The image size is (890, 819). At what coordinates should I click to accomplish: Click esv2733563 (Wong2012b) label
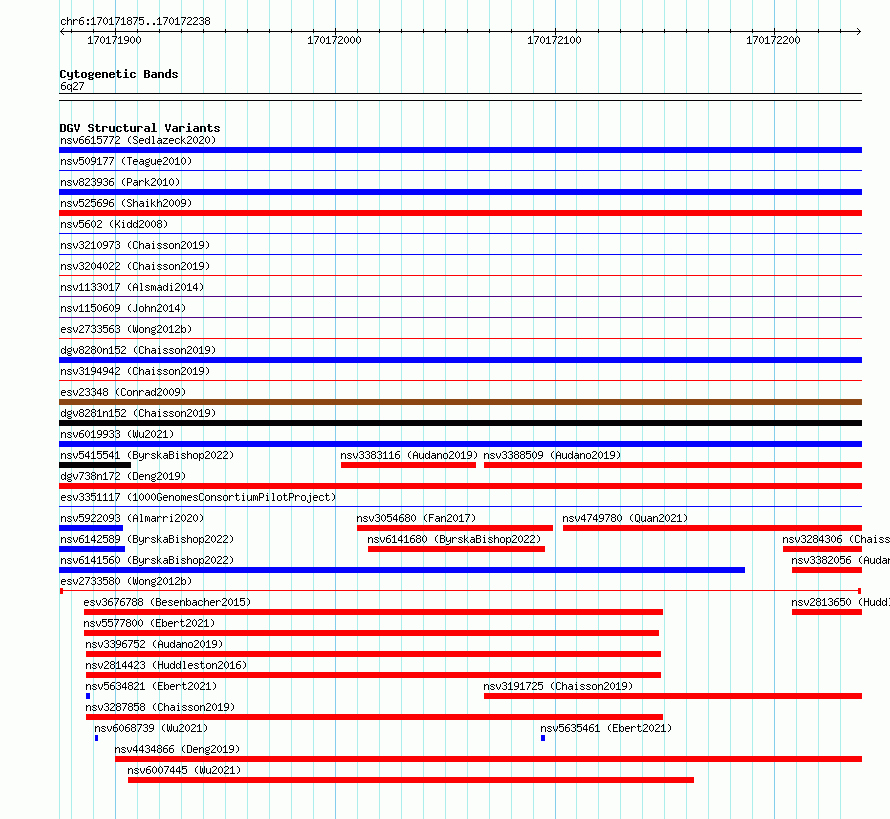126,329
